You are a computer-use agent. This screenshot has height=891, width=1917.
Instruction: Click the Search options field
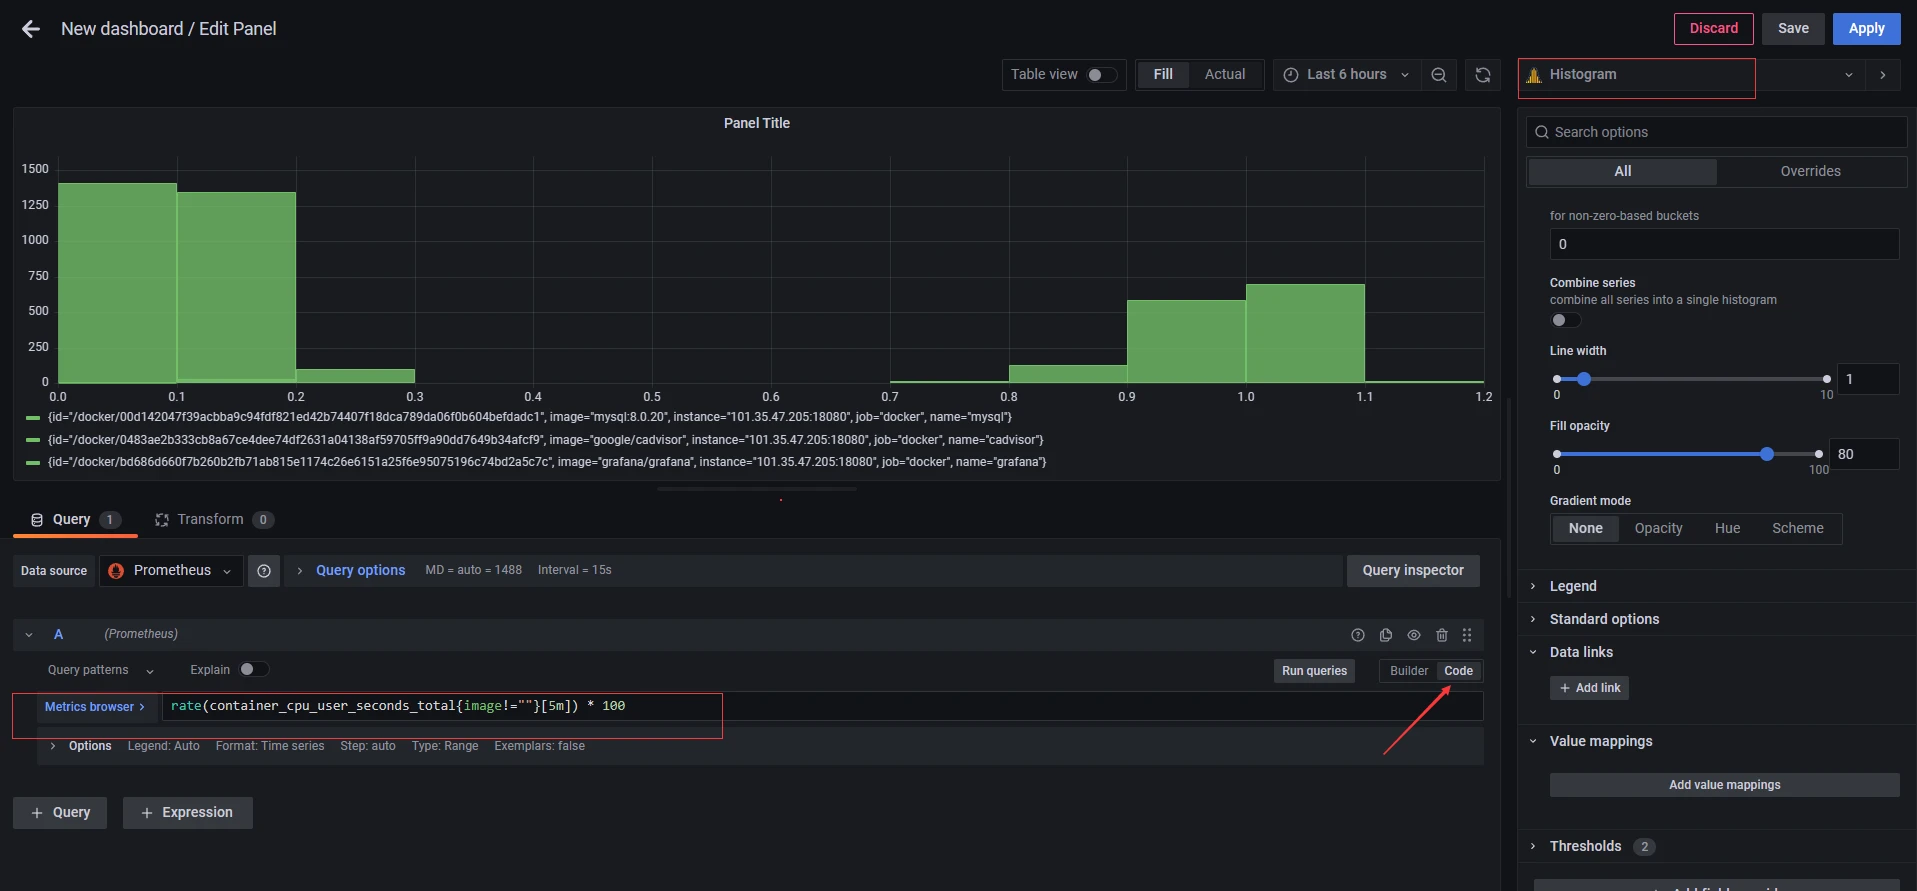coord(1716,132)
